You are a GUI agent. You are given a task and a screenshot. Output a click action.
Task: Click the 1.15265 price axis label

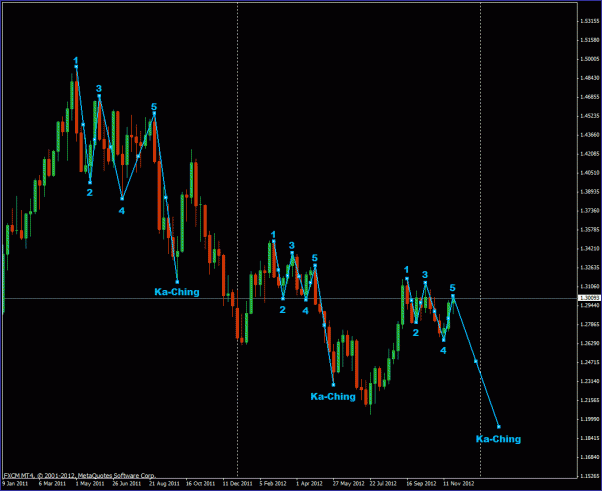(590, 476)
